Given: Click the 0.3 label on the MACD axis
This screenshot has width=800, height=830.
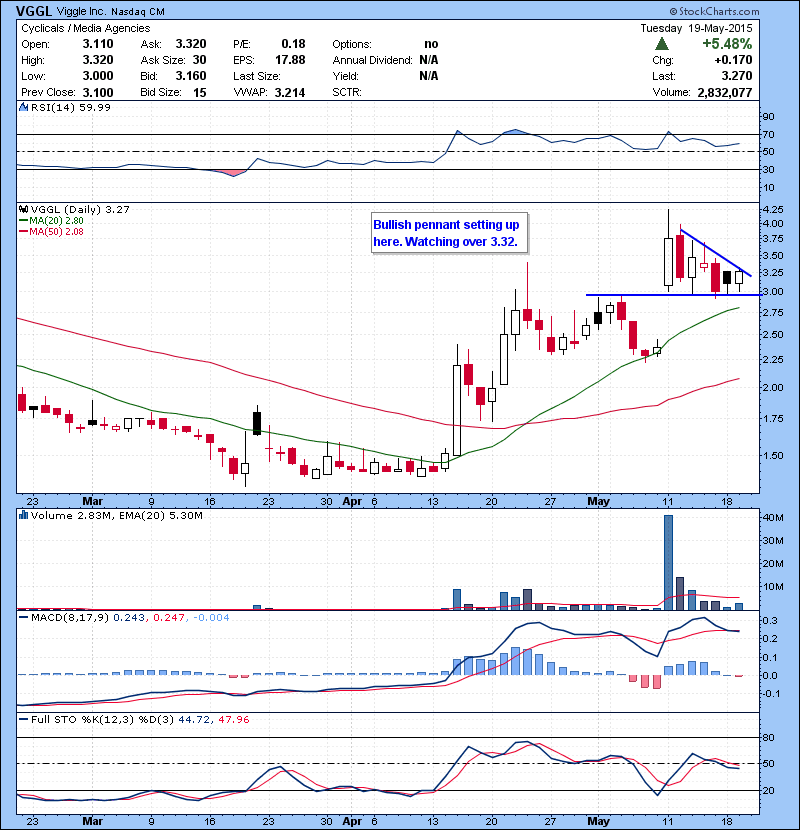Looking at the screenshot, I should tap(770, 620).
